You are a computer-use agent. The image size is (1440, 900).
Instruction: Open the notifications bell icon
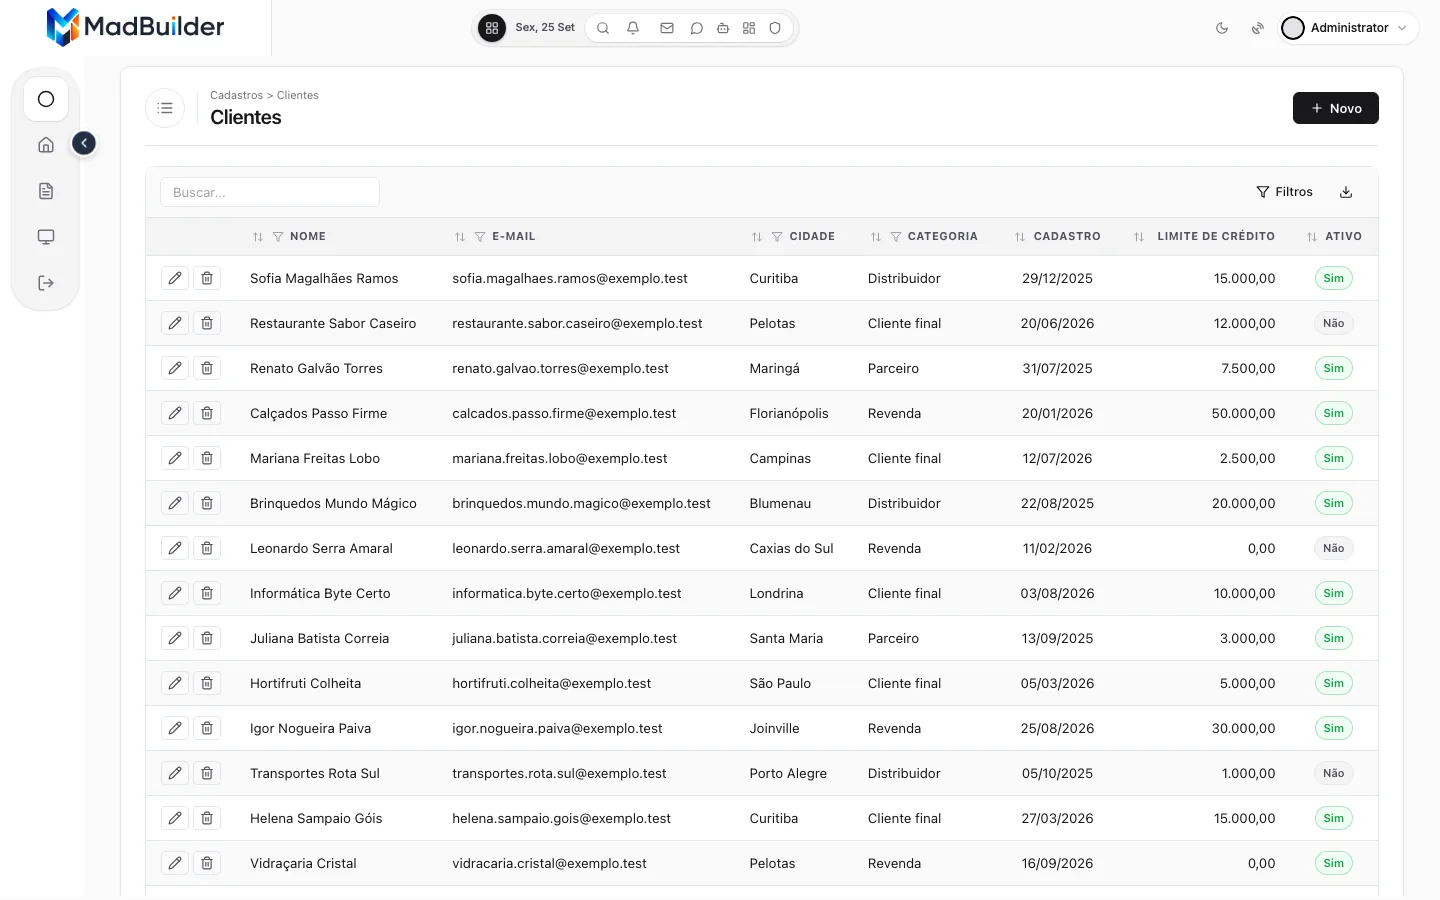633,28
